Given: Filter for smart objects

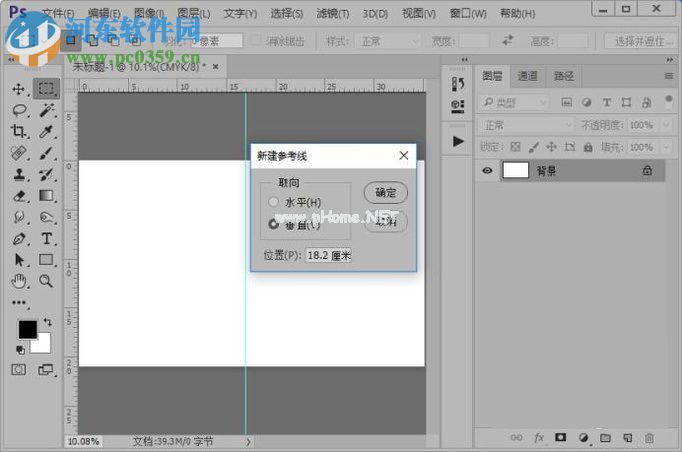Looking at the screenshot, I should tap(647, 102).
